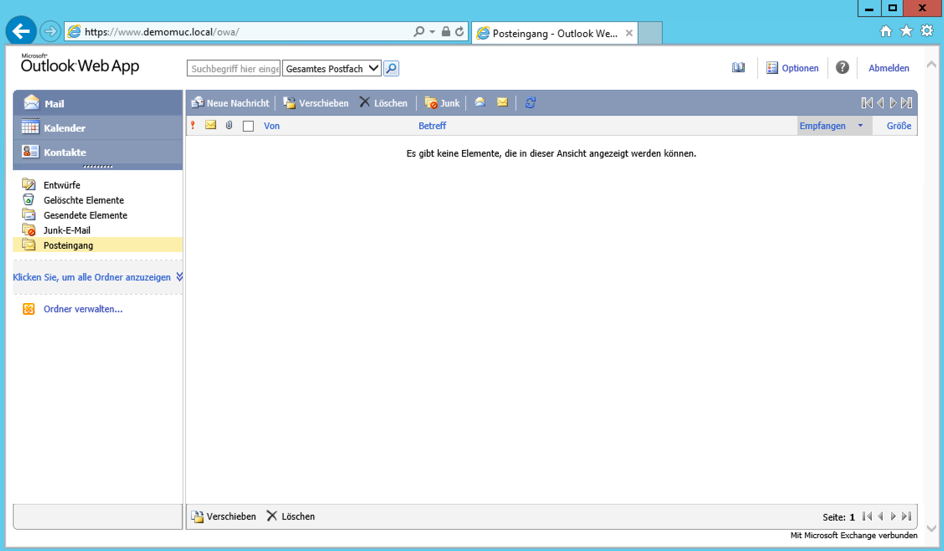Click the search text input field
The width and height of the screenshot is (944, 551).
(234, 69)
